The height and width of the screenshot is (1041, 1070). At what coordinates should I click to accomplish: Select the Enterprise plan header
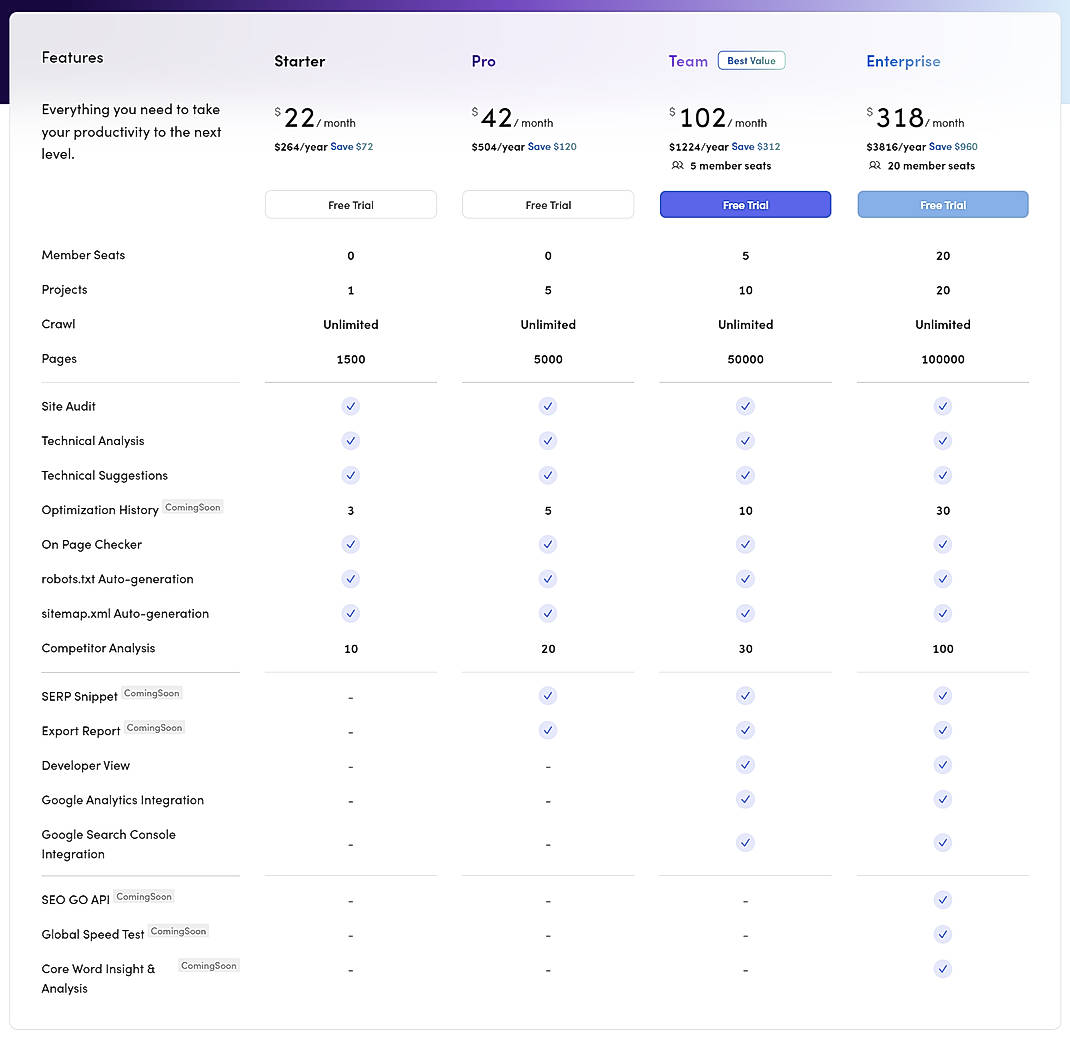pyautogui.click(x=902, y=61)
